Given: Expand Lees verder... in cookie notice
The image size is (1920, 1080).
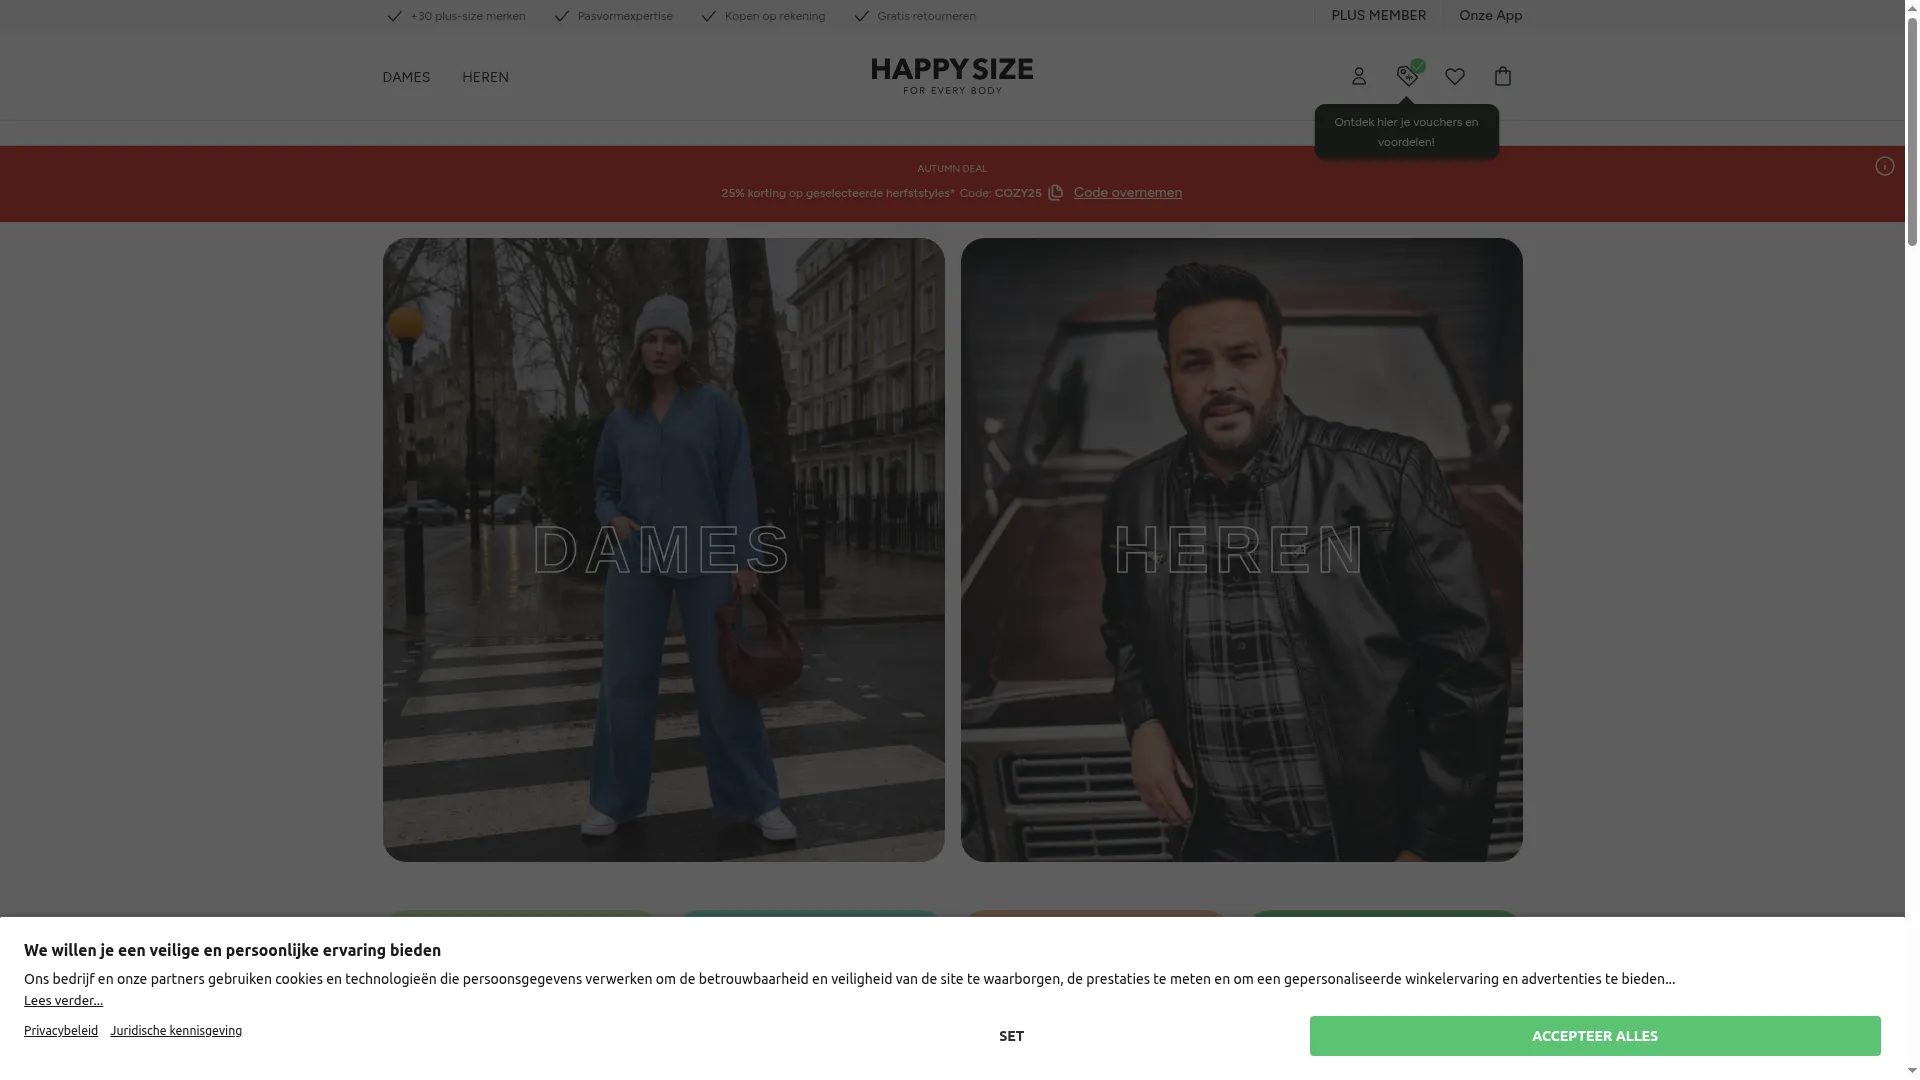Looking at the screenshot, I should pos(63,1001).
